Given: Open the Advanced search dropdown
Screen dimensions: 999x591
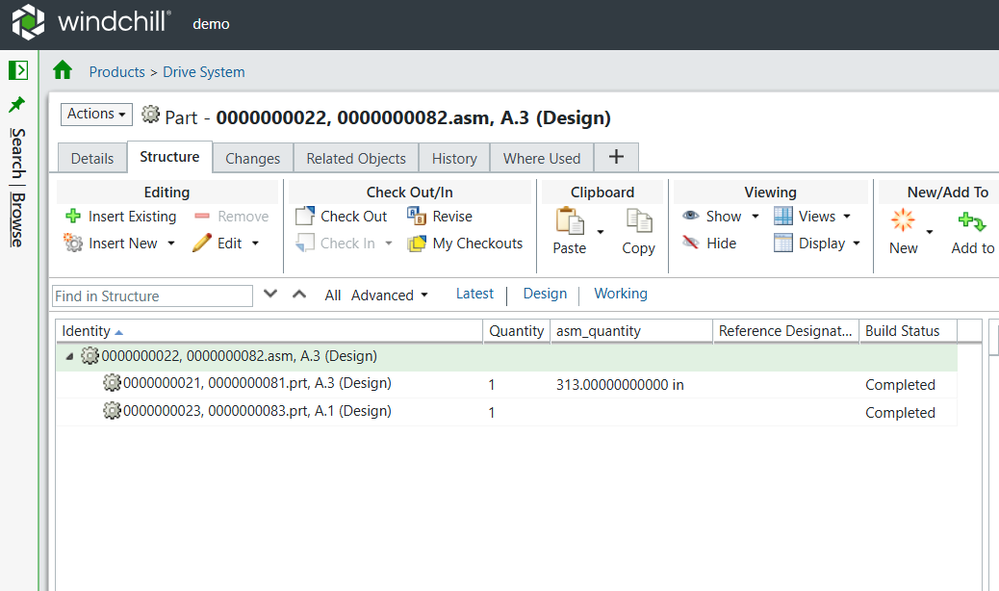Looking at the screenshot, I should point(389,295).
